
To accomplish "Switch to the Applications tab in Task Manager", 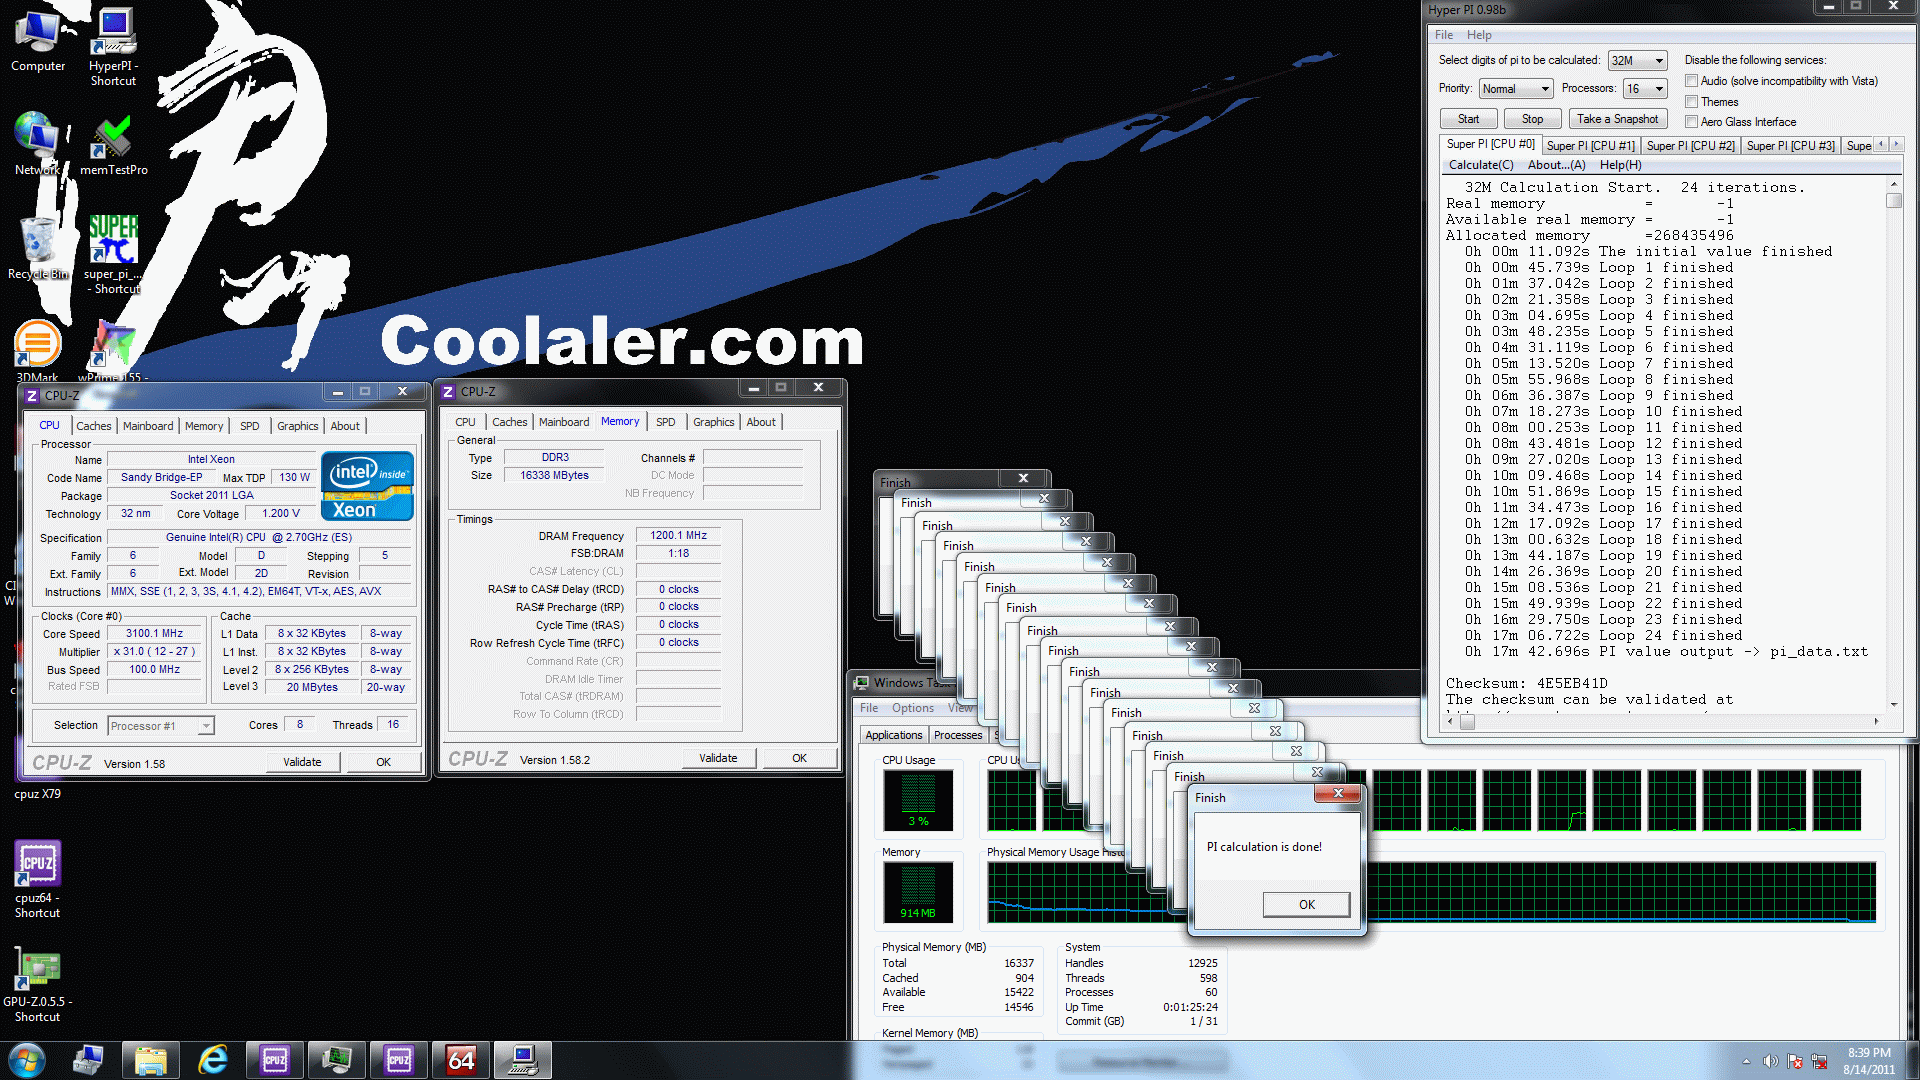I will click(x=893, y=735).
